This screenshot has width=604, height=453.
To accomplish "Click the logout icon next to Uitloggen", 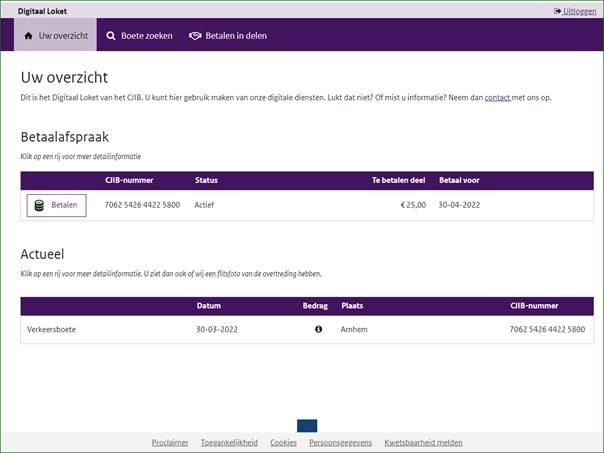I will (557, 11).
